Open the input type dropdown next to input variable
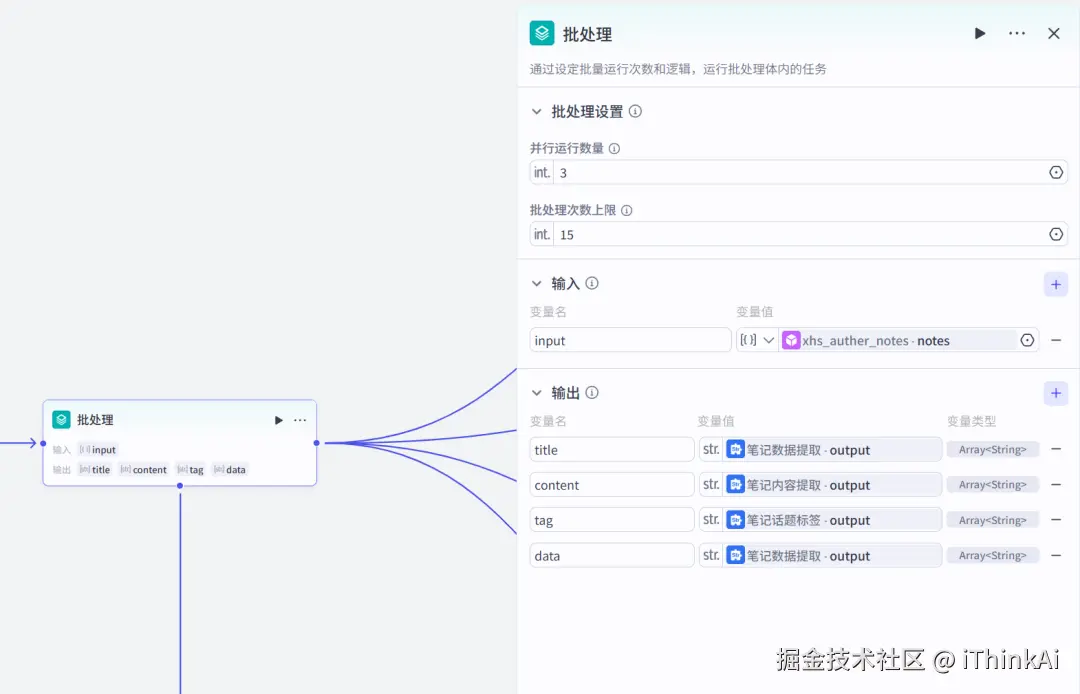The image size is (1080, 694). [x=757, y=340]
